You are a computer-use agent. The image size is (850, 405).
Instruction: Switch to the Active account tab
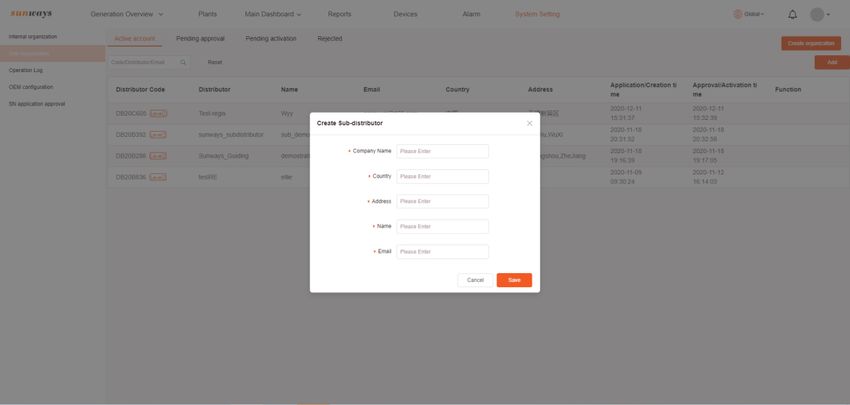pos(134,39)
